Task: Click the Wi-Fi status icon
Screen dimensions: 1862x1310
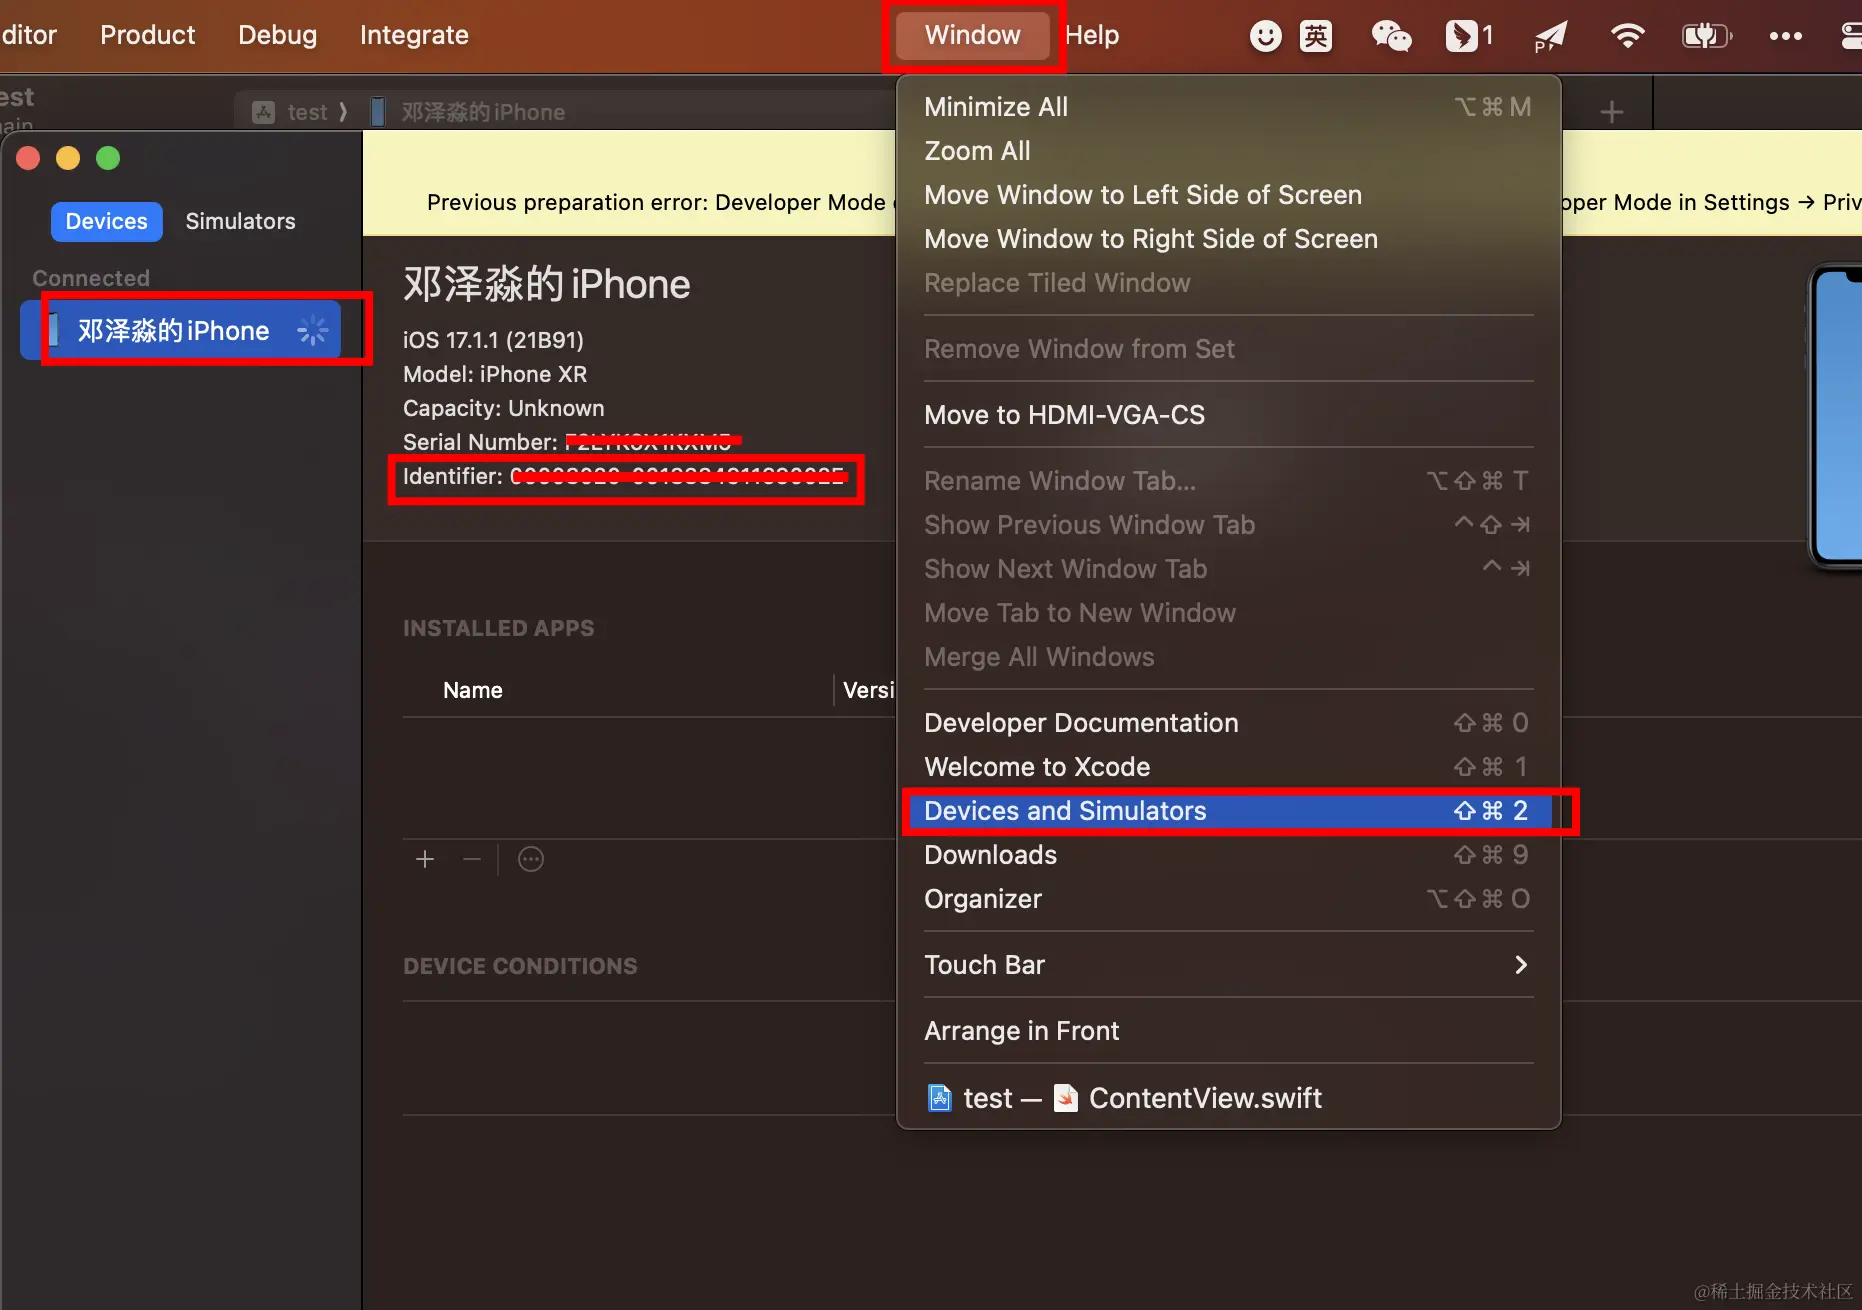Action: [x=1627, y=36]
